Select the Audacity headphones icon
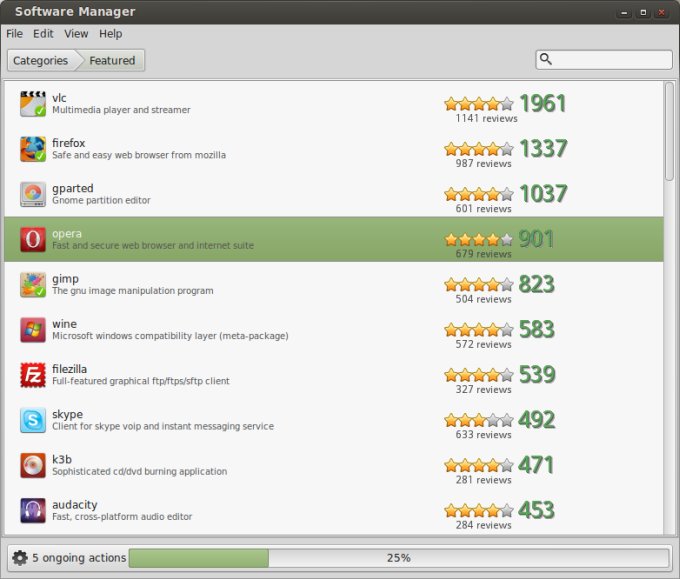The height and width of the screenshot is (579, 680). [x=33, y=510]
